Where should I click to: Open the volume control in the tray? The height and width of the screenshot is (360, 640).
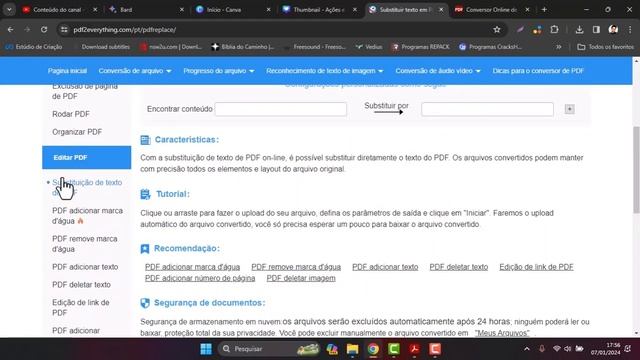pos(567,349)
